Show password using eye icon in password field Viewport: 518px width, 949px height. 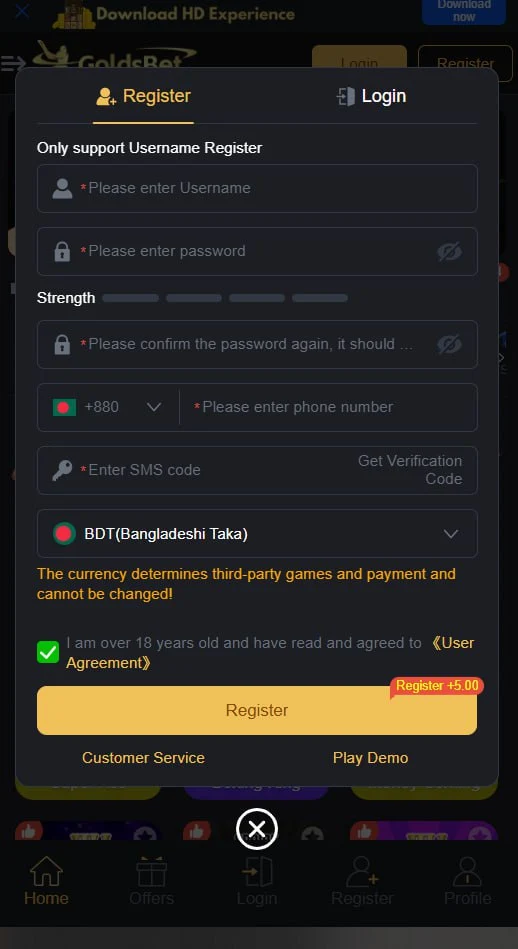[x=449, y=251]
